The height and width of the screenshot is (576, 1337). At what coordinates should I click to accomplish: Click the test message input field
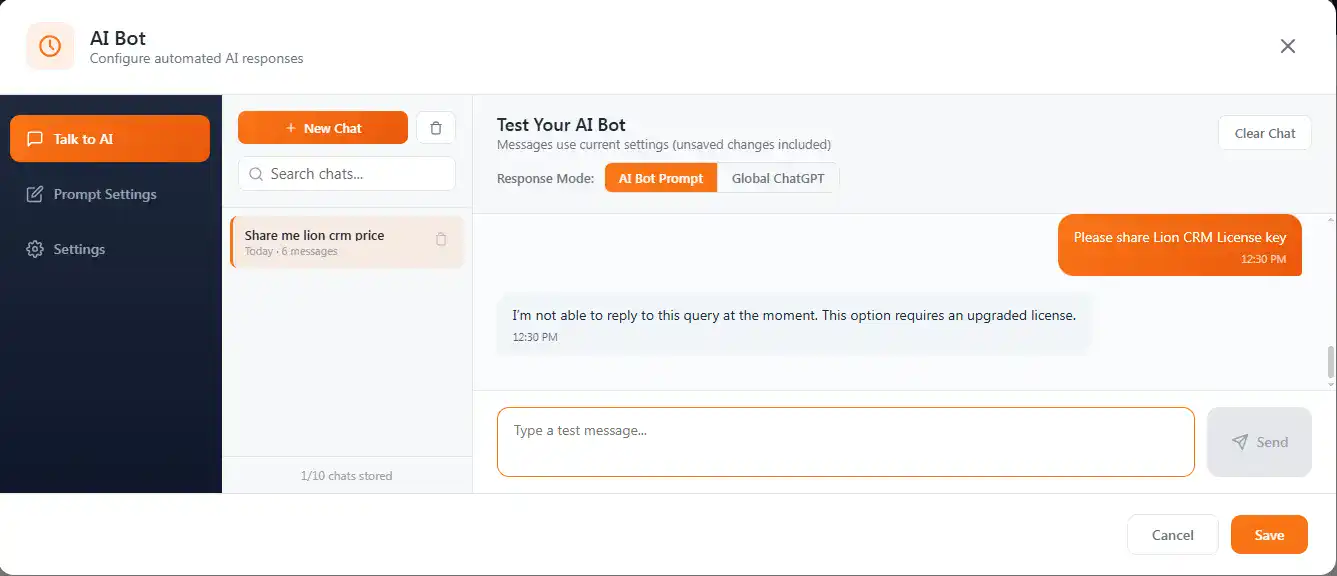click(845, 441)
